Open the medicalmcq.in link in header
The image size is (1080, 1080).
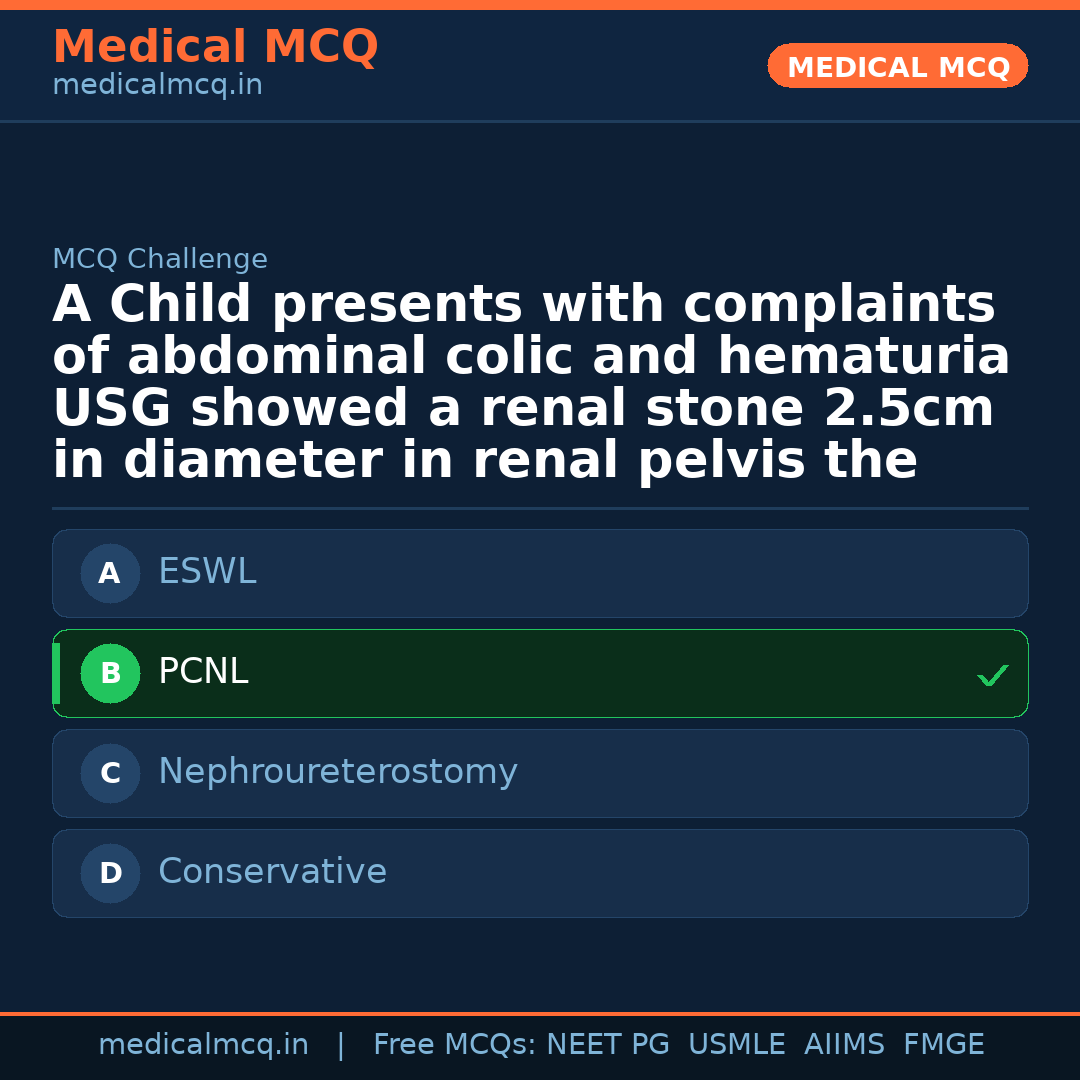pyautogui.click(x=157, y=86)
